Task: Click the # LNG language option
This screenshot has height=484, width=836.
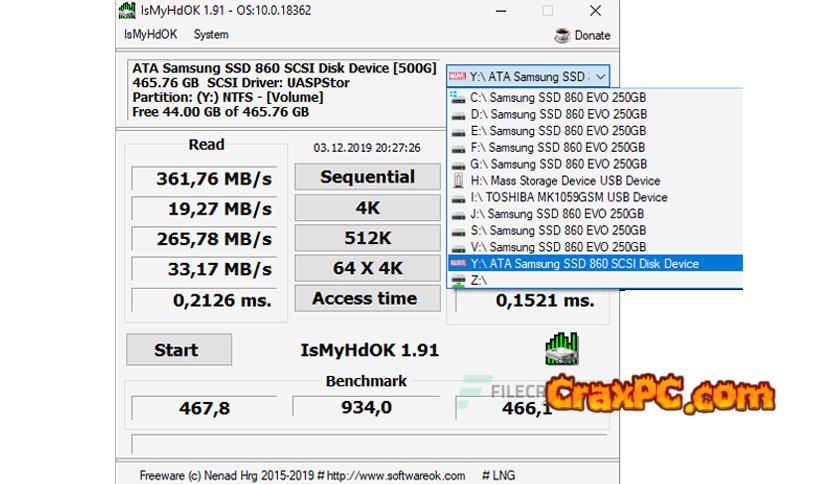Action: tap(499, 475)
